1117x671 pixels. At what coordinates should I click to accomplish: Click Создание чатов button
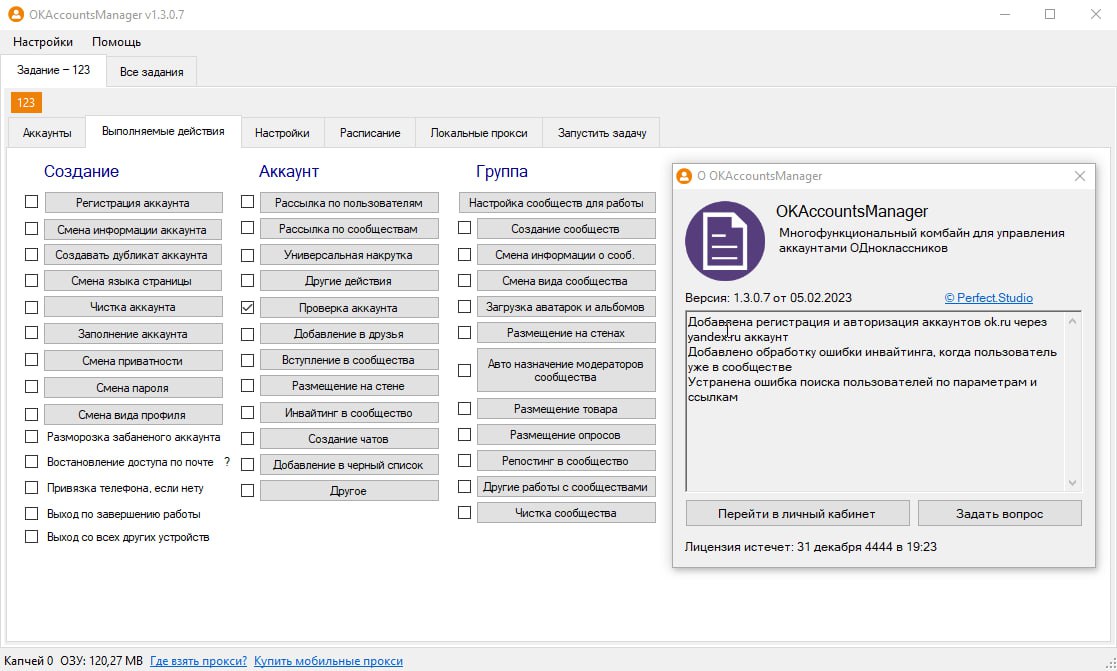click(349, 439)
